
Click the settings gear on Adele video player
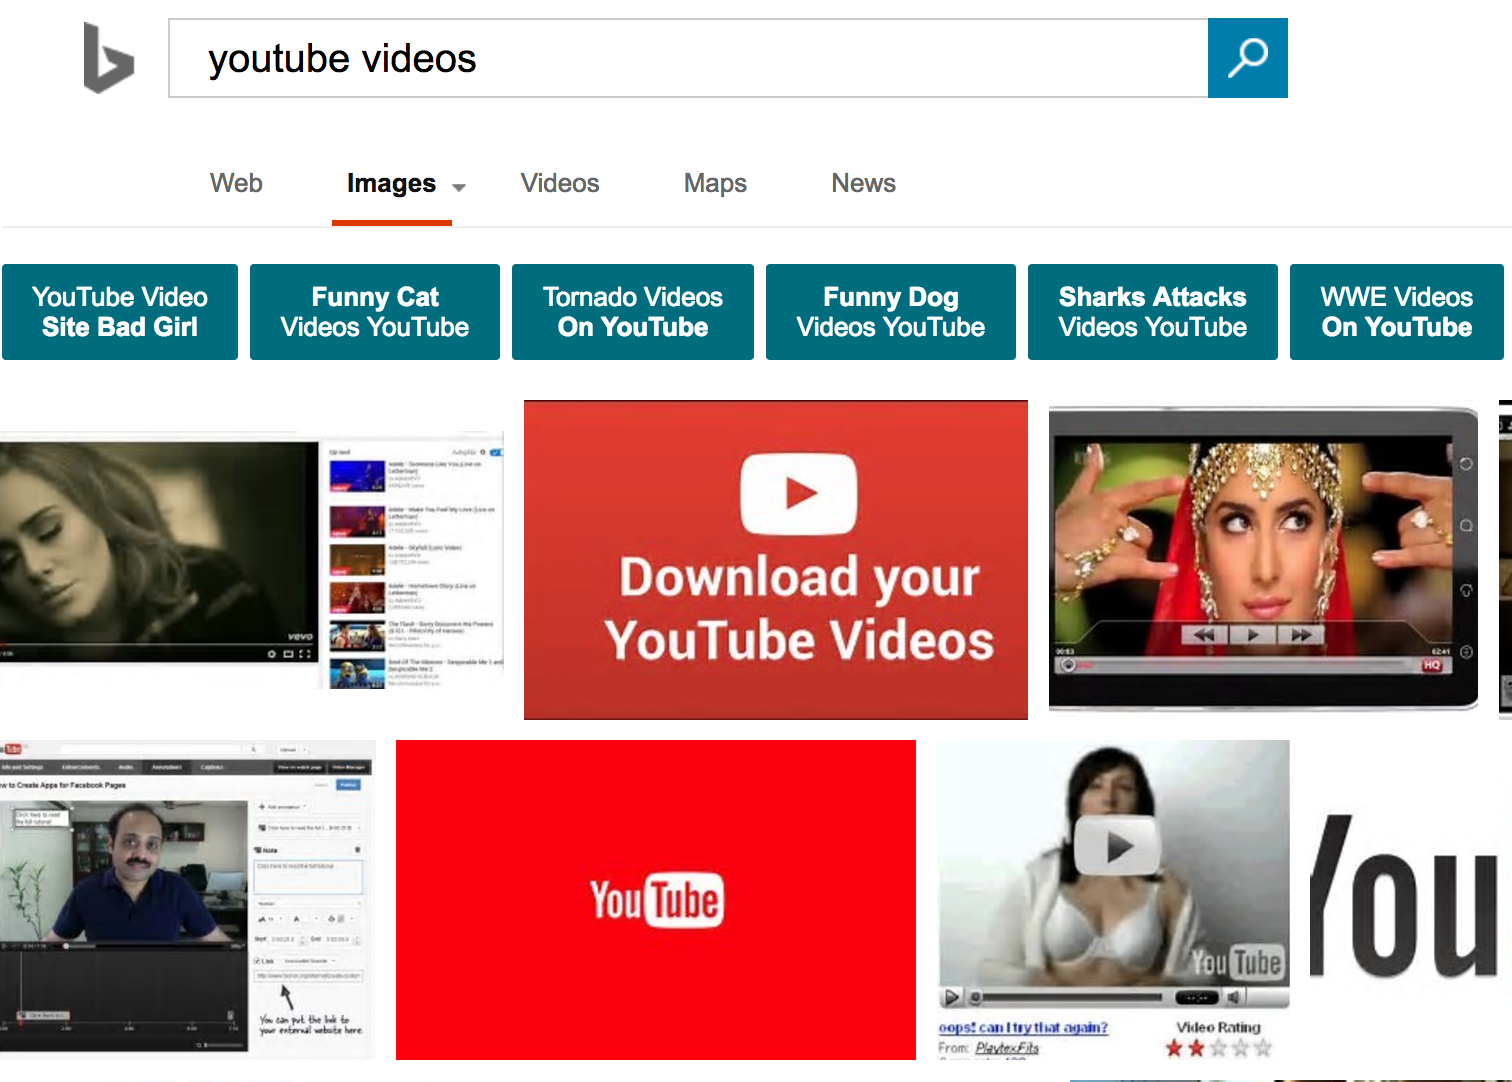point(271,654)
